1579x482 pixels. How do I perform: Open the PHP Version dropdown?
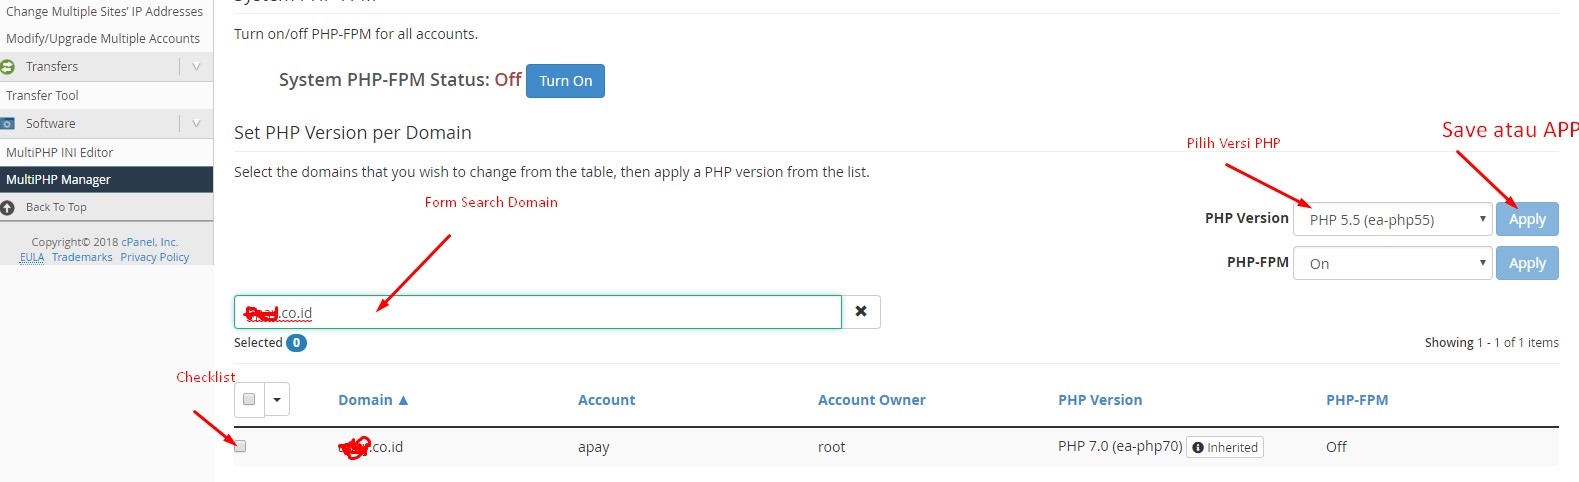1392,219
